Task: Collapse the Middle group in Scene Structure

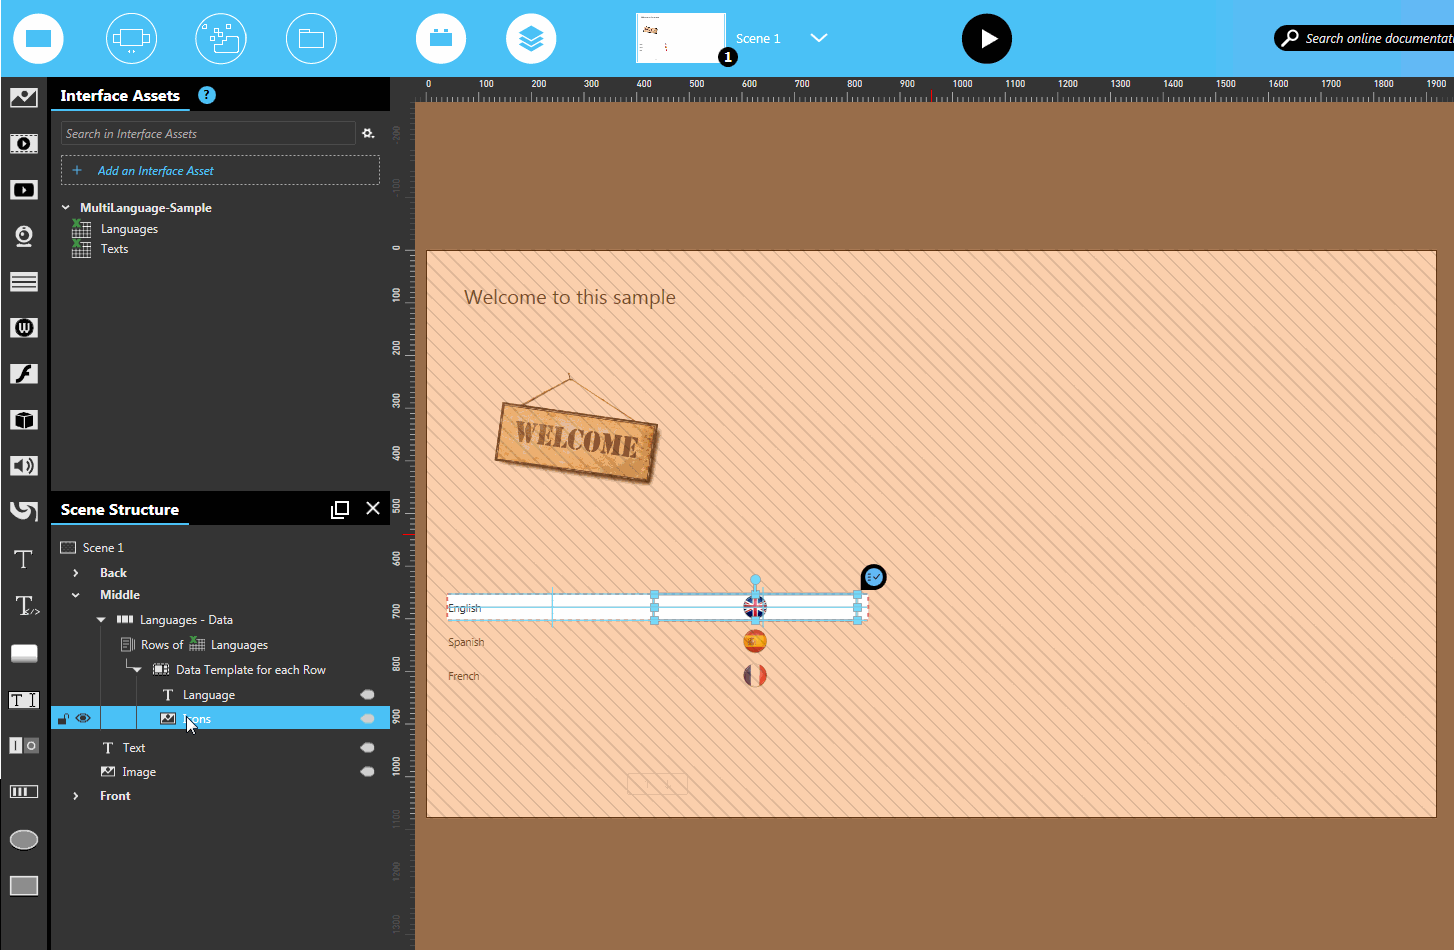Action: (76, 594)
